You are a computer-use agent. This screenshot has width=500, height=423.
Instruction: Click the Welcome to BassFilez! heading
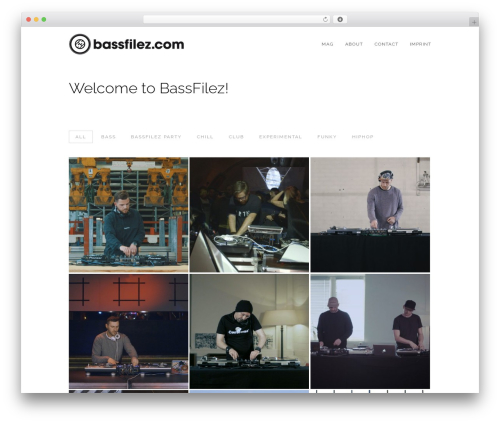pyautogui.click(x=149, y=88)
